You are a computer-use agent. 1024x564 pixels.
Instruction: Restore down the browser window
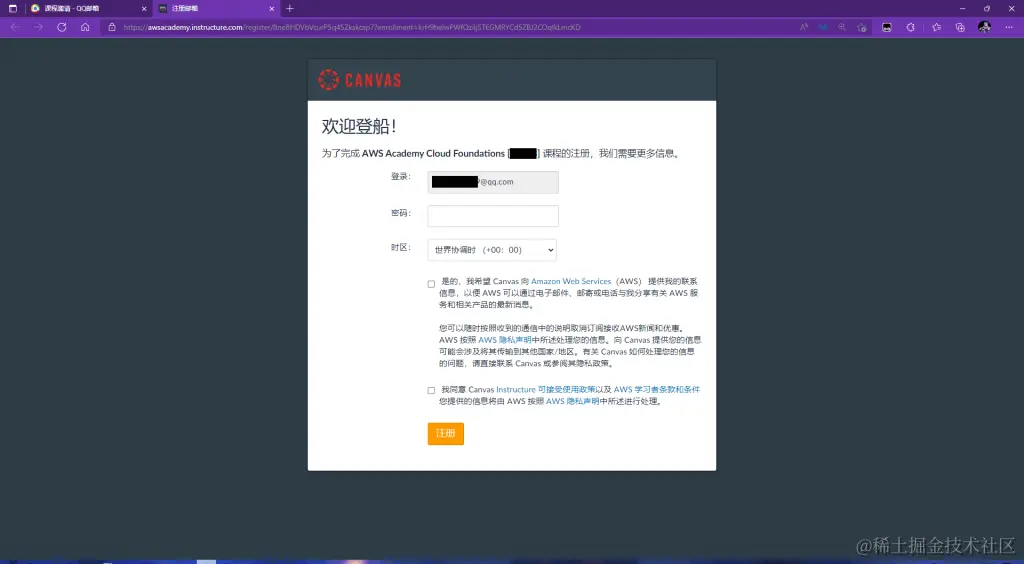[987, 8]
